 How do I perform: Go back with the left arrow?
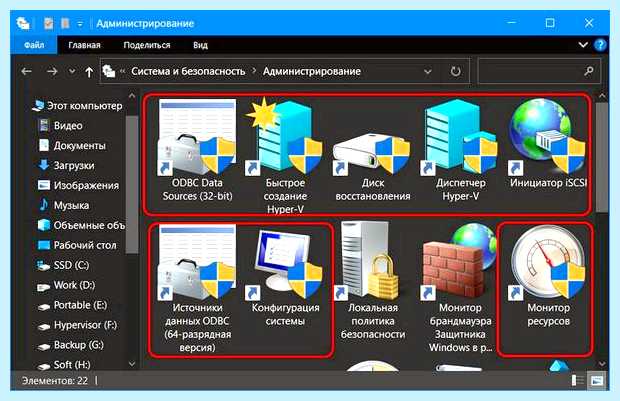pos(26,72)
